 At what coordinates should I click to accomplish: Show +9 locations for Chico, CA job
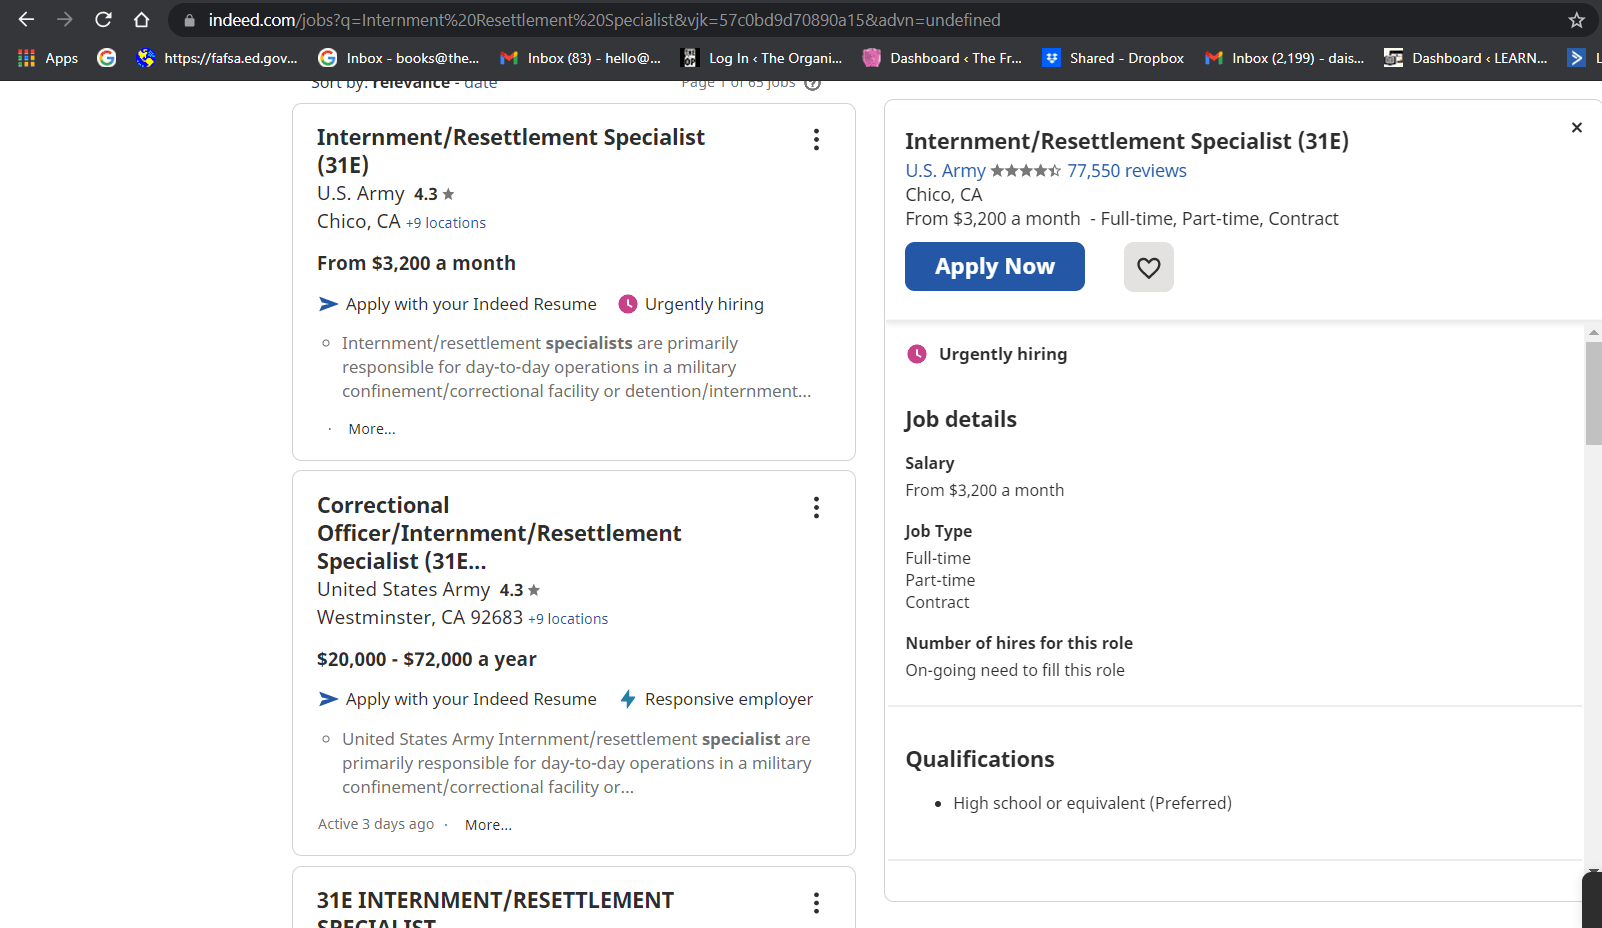coord(446,223)
